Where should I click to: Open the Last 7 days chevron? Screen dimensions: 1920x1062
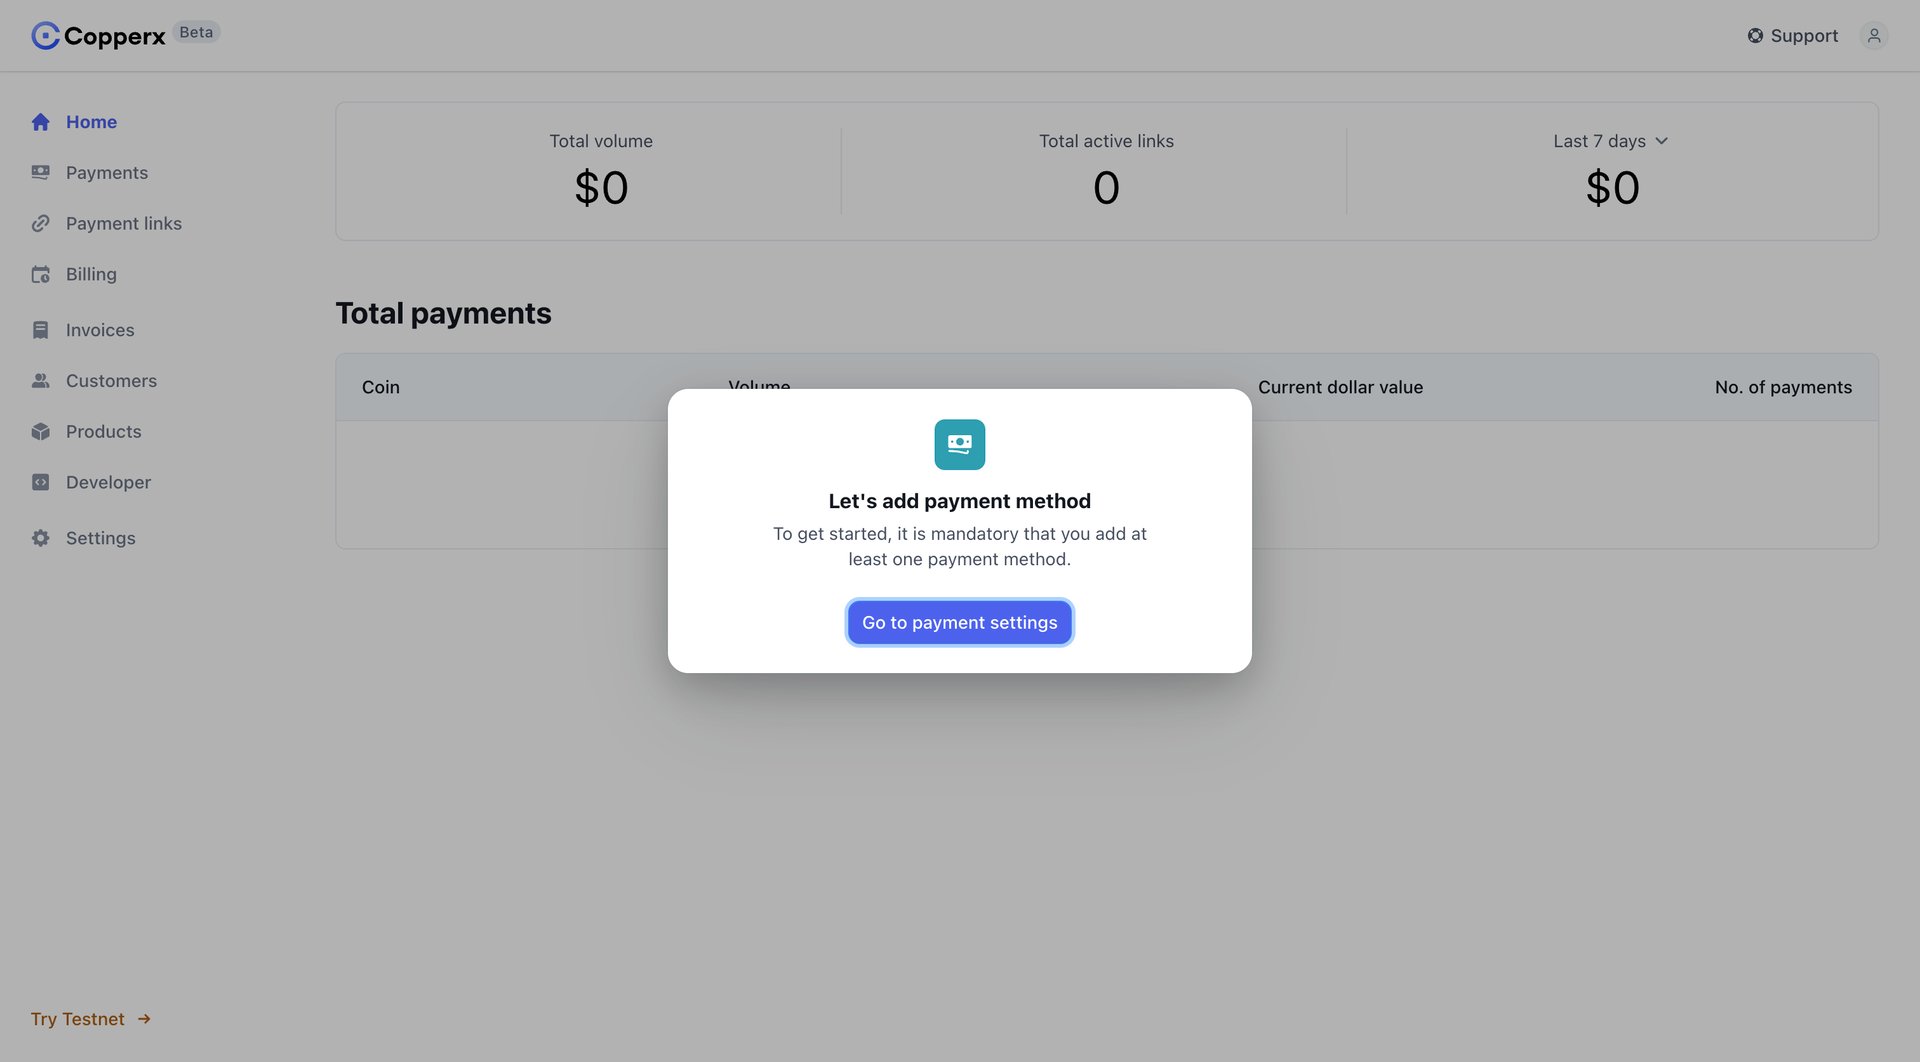point(1663,141)
